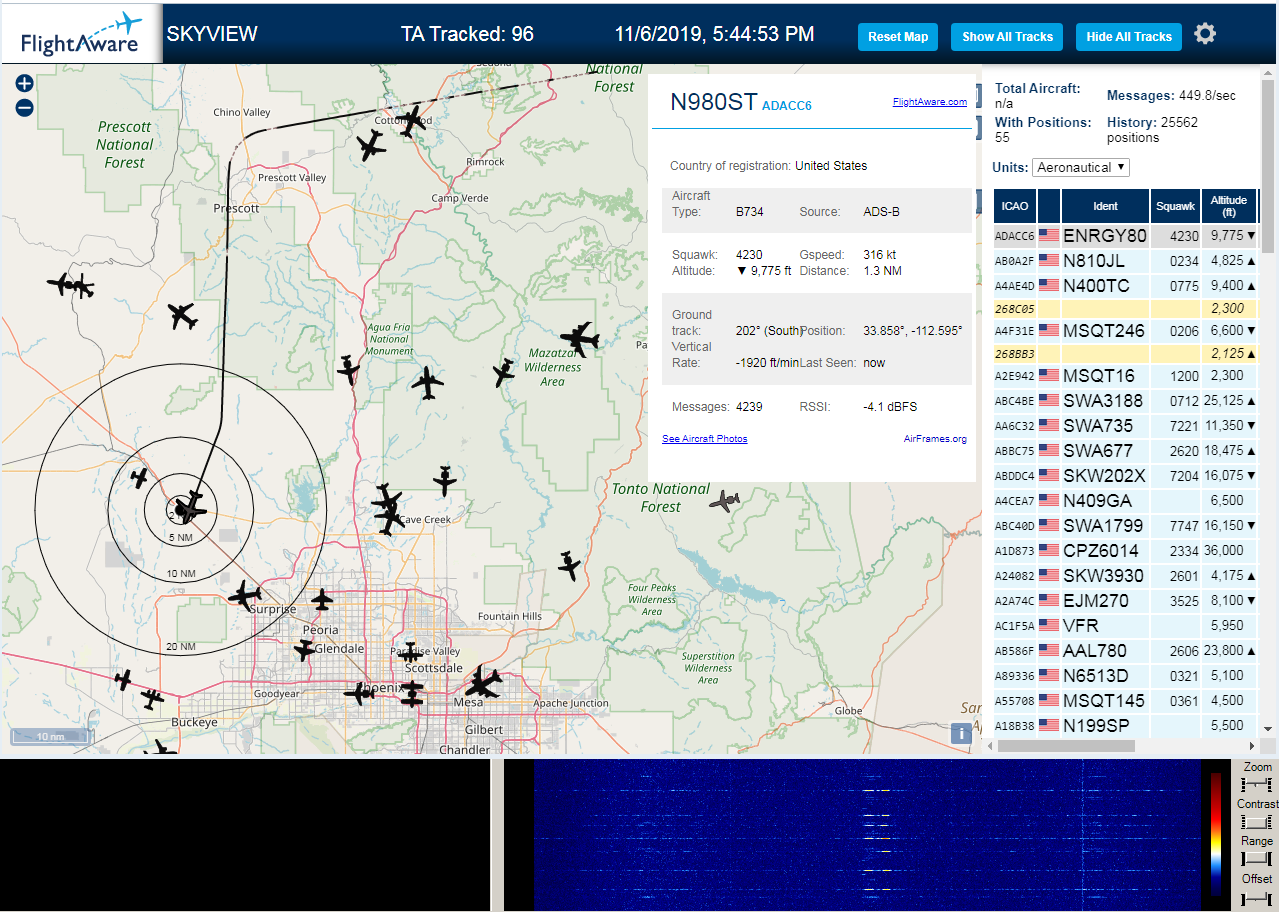The width and height of the screenshot is (1279, 913).
Task: Select aircraft icon above Mazatzal Wilderness Area
Action: pos(579,338)
